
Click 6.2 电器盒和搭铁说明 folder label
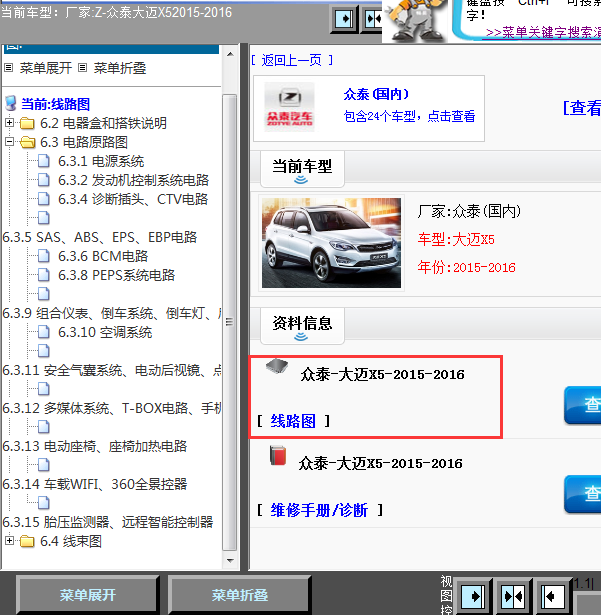104,124
